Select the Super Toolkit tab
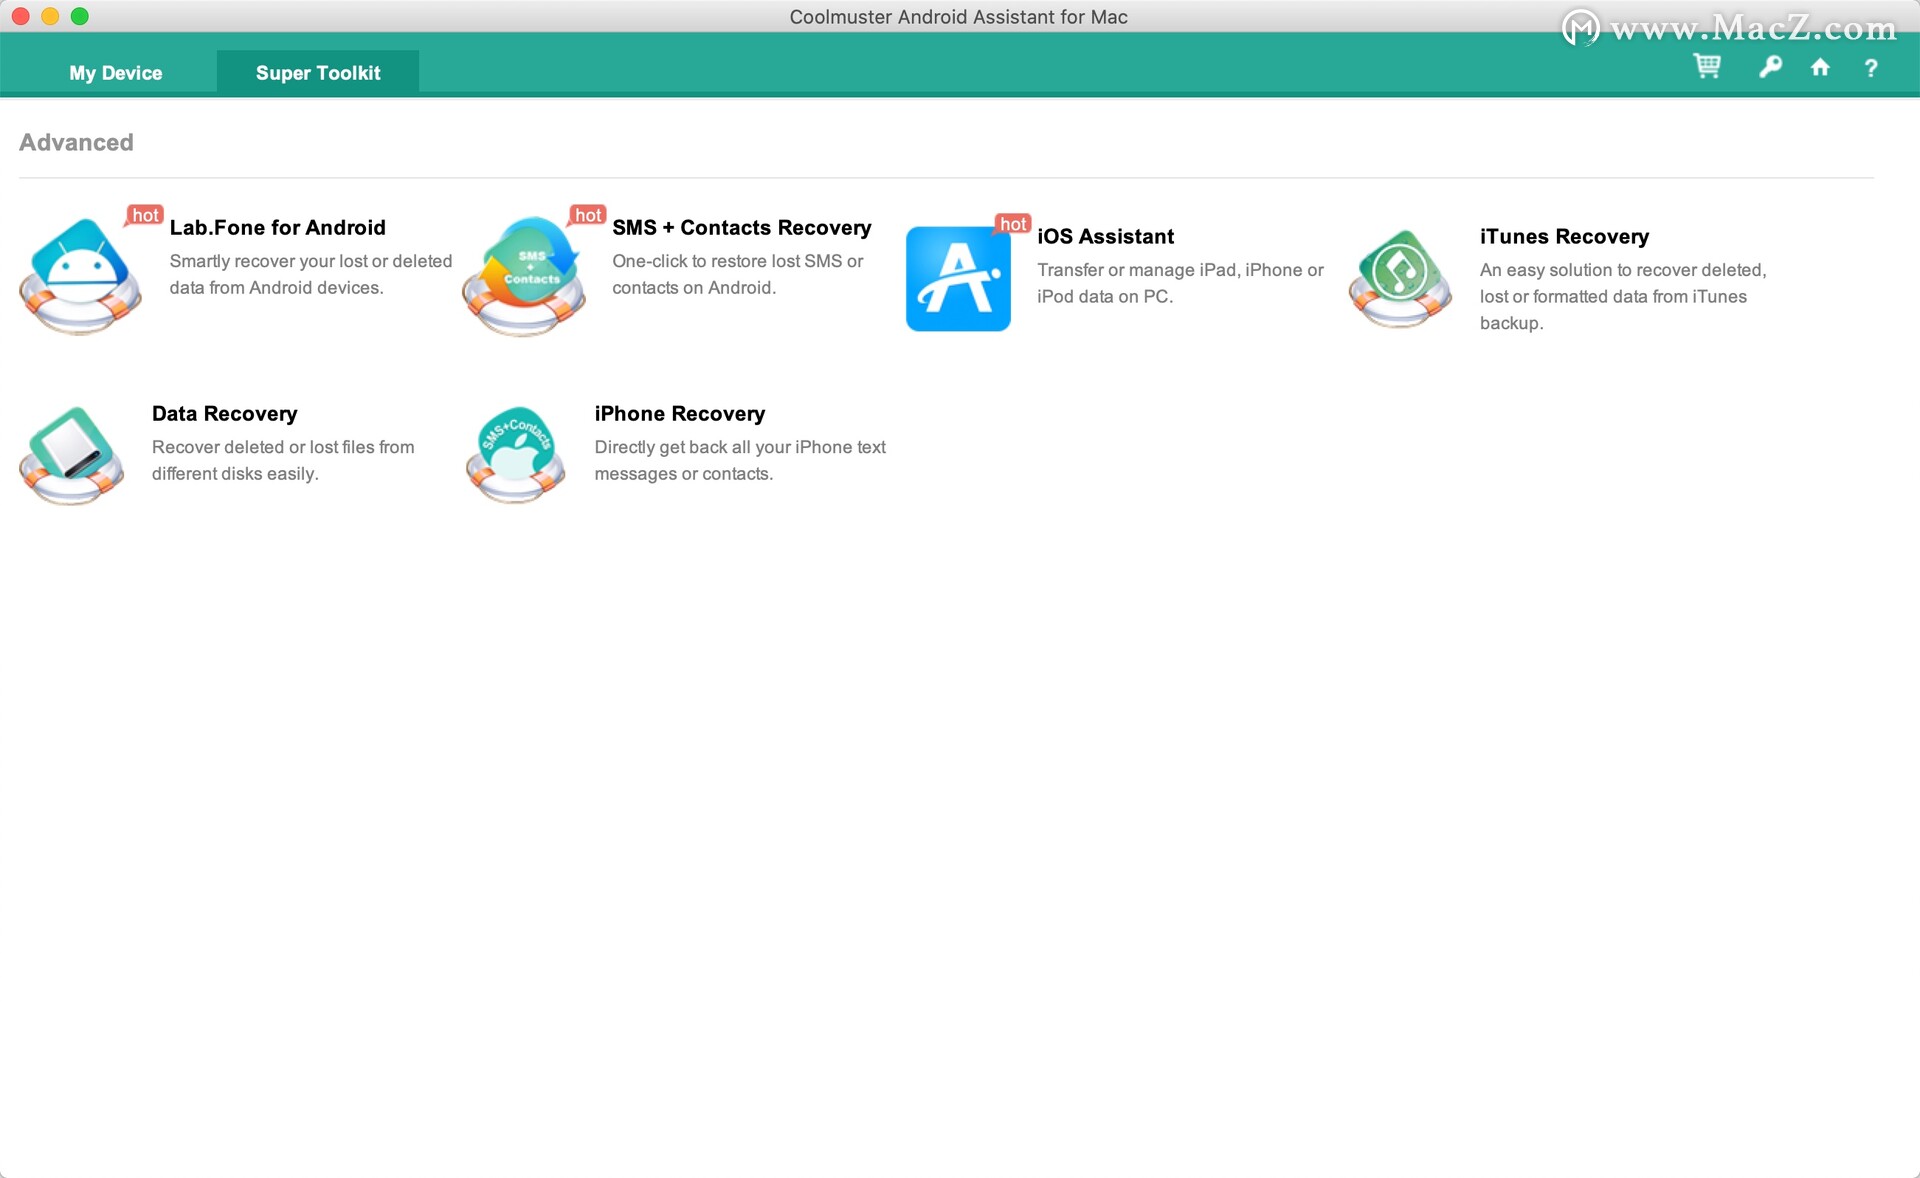 pyautogui.click(x=318, y=73)
